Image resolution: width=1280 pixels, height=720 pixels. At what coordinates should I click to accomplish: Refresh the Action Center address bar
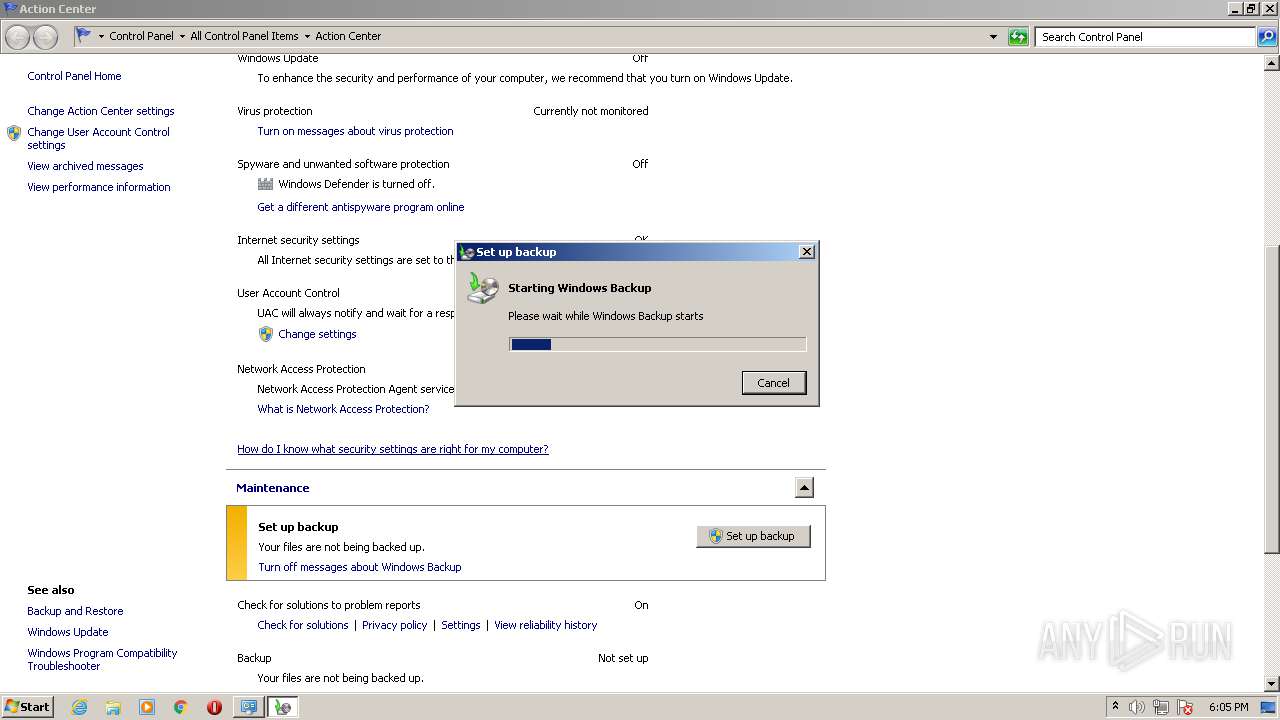[x=1018, y=37]
